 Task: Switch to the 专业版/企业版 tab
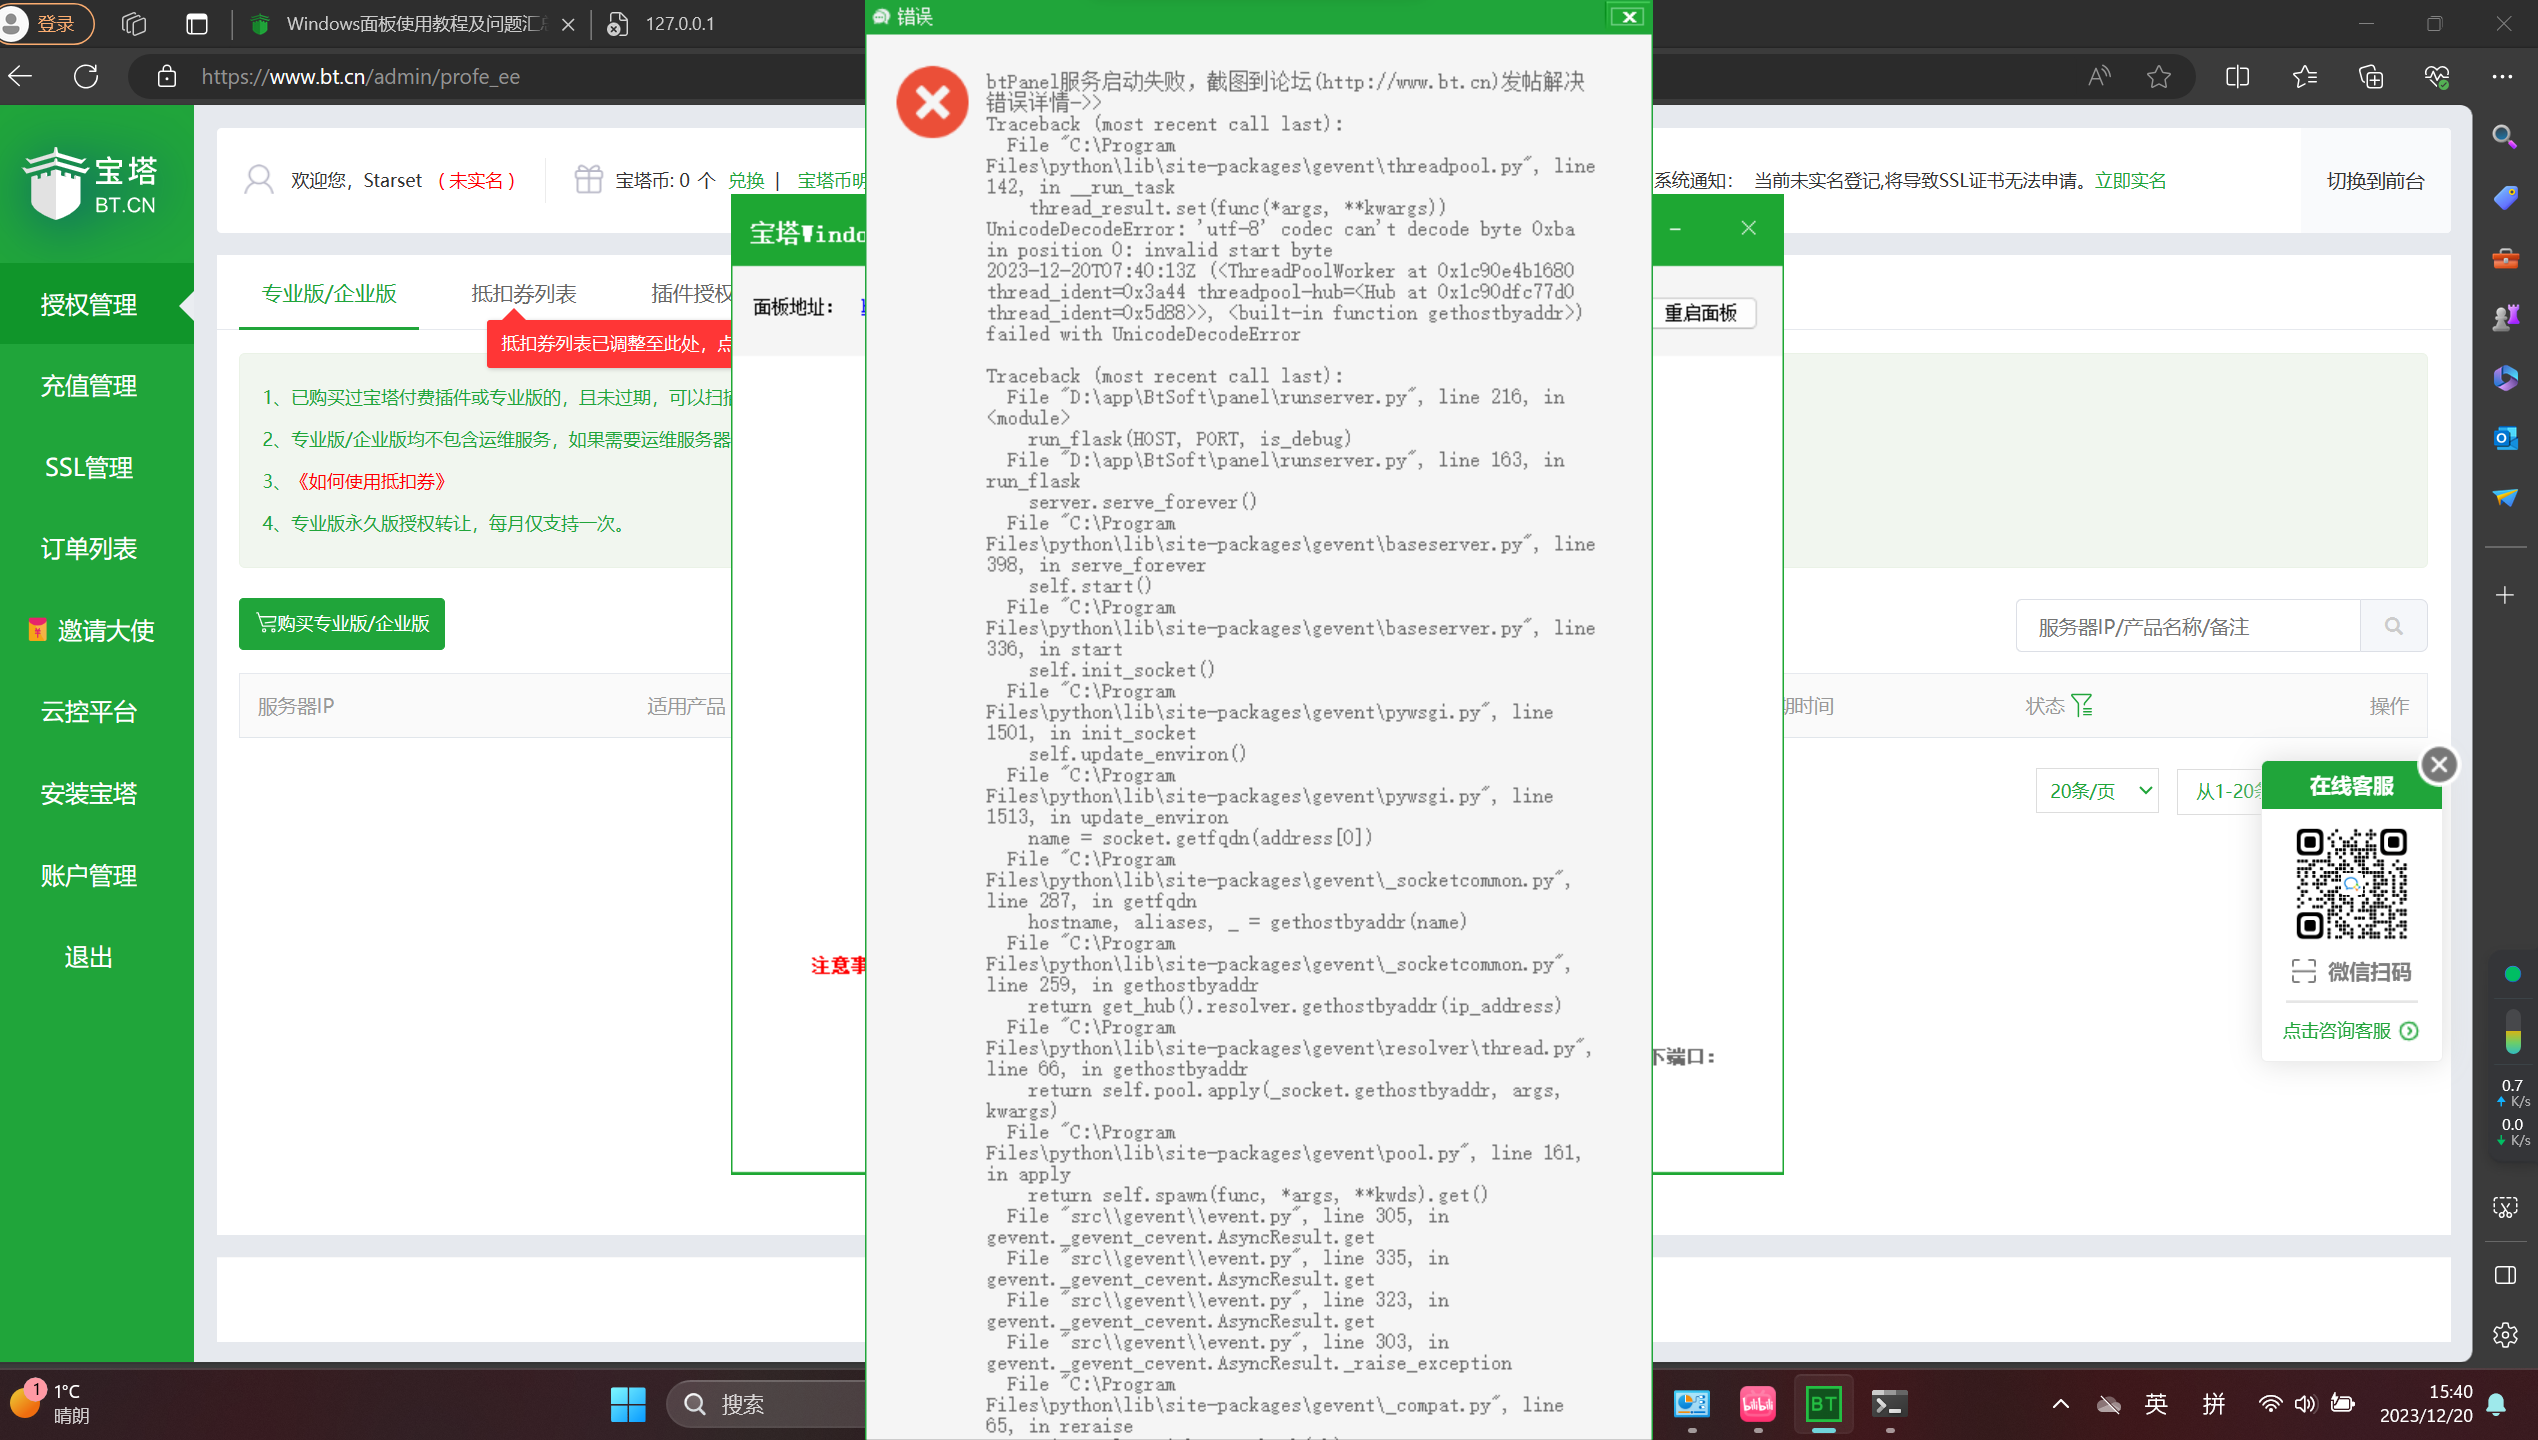click(x=329, y=294)
